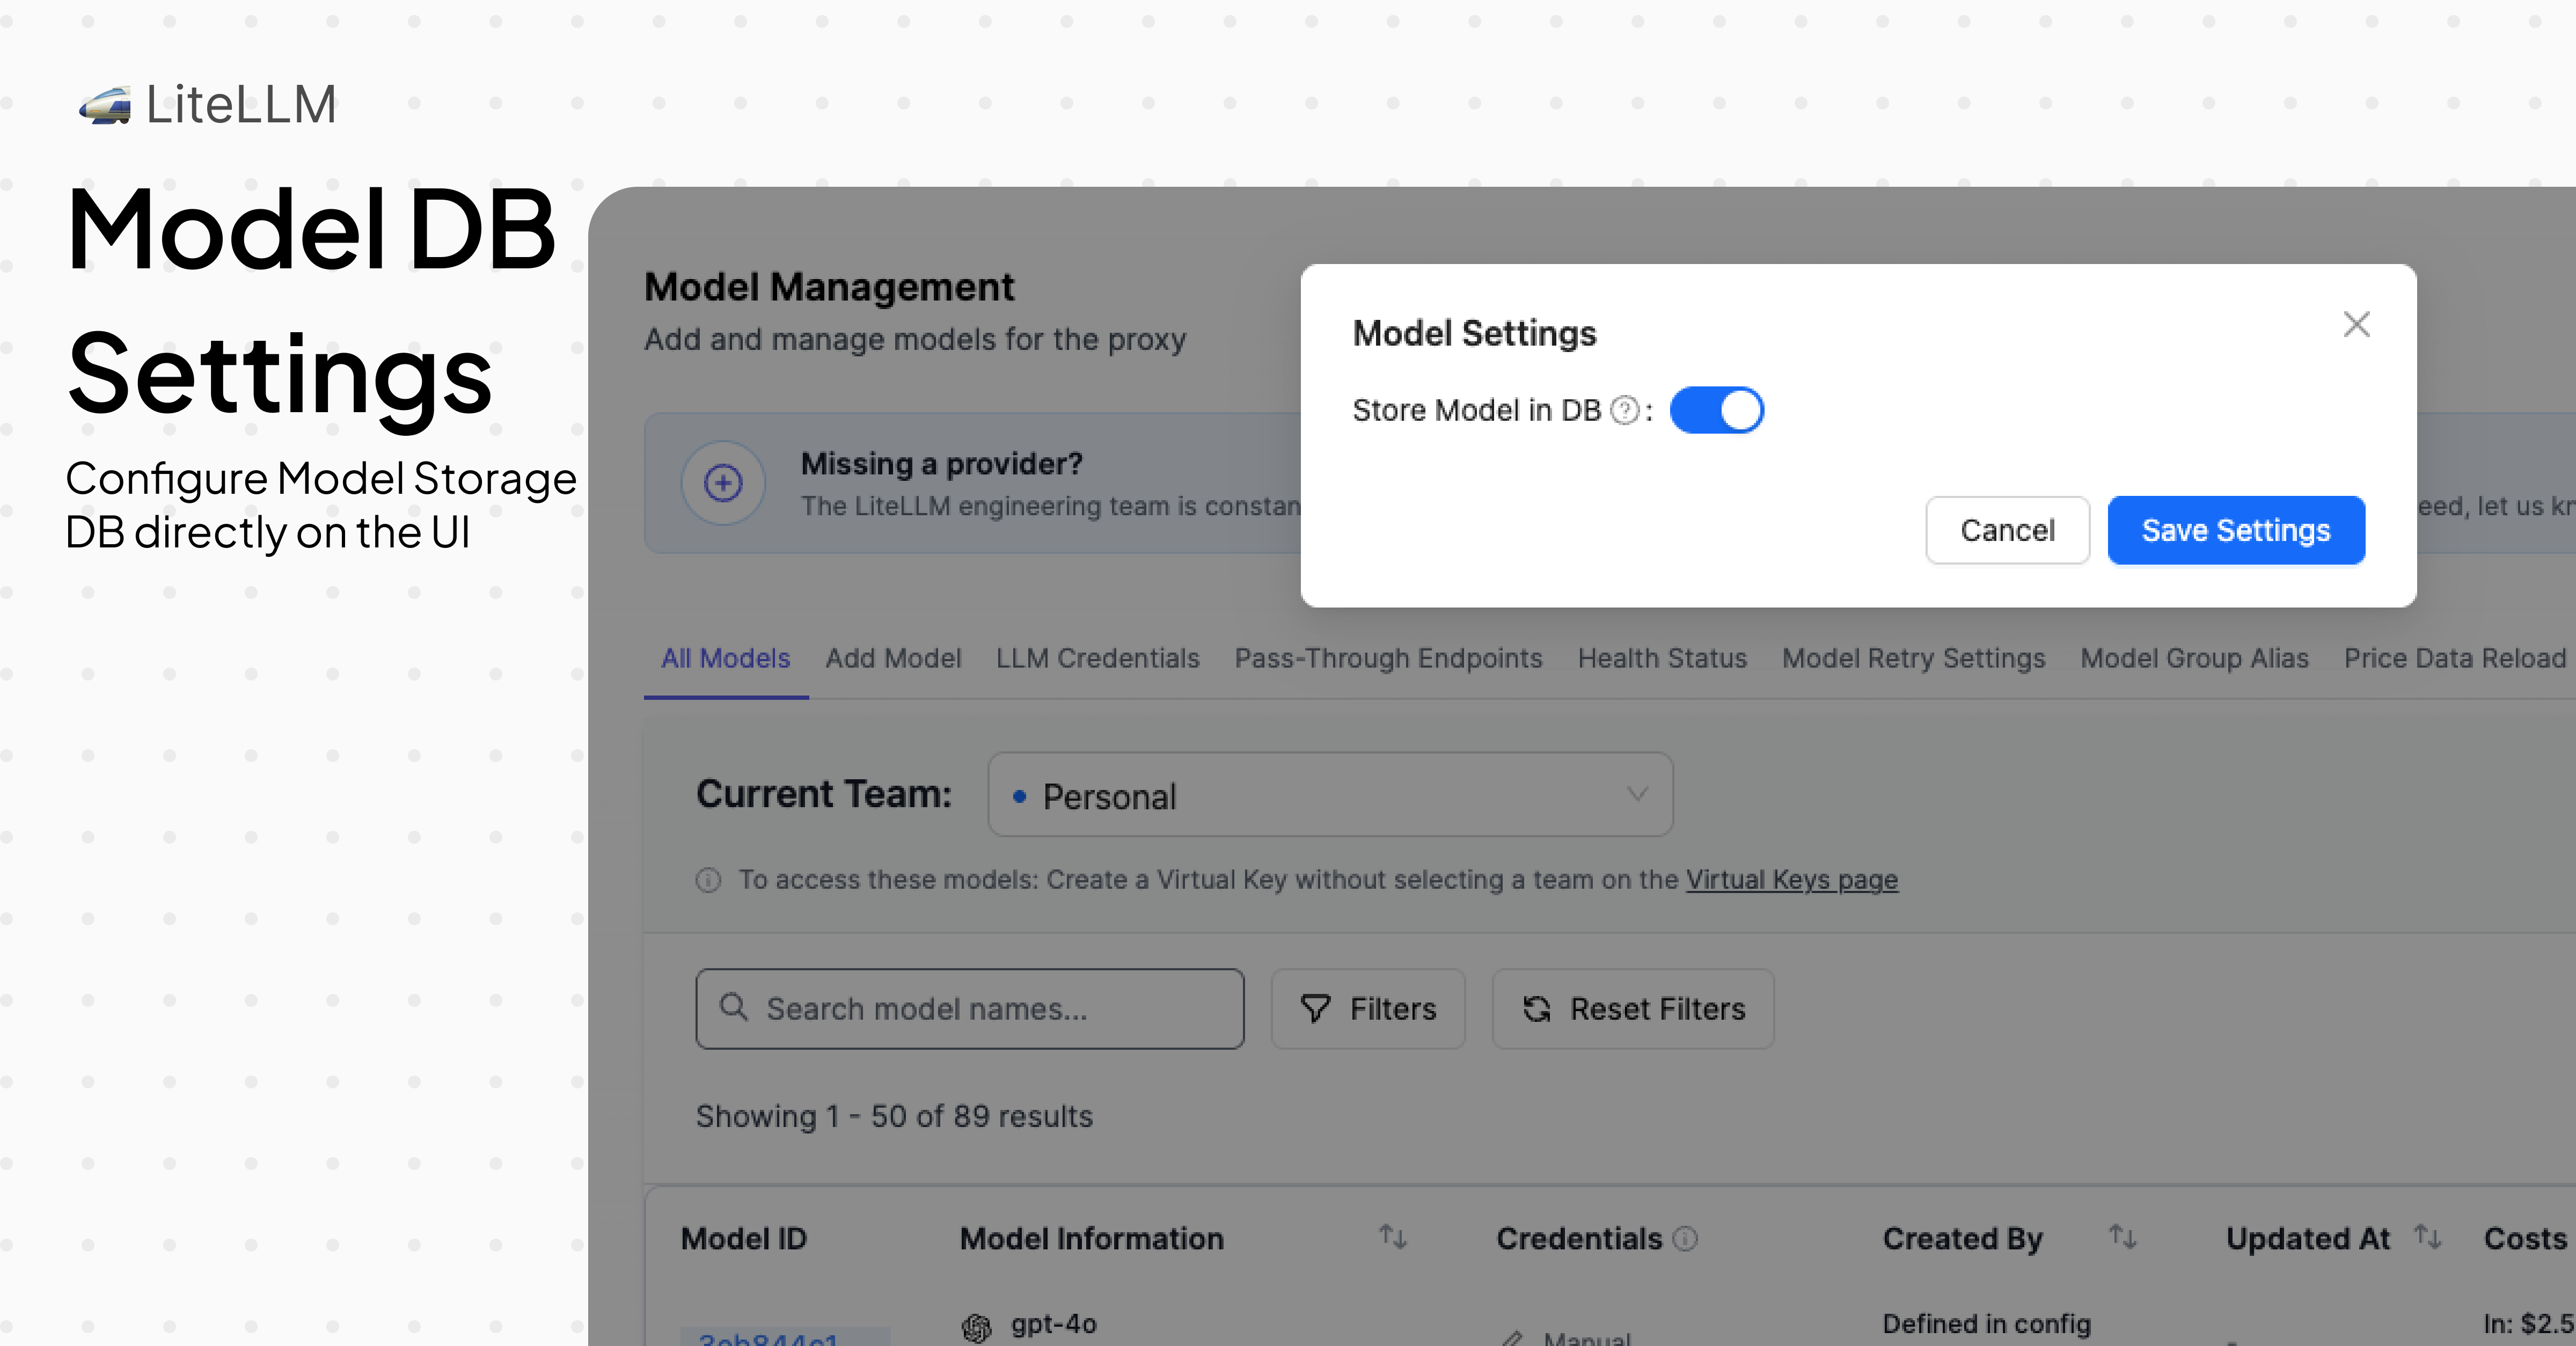The width and height of the screenshot is (2576, 1346).
Task: Click the help icon next to Store Model in DB
Action: point(1624,409)
